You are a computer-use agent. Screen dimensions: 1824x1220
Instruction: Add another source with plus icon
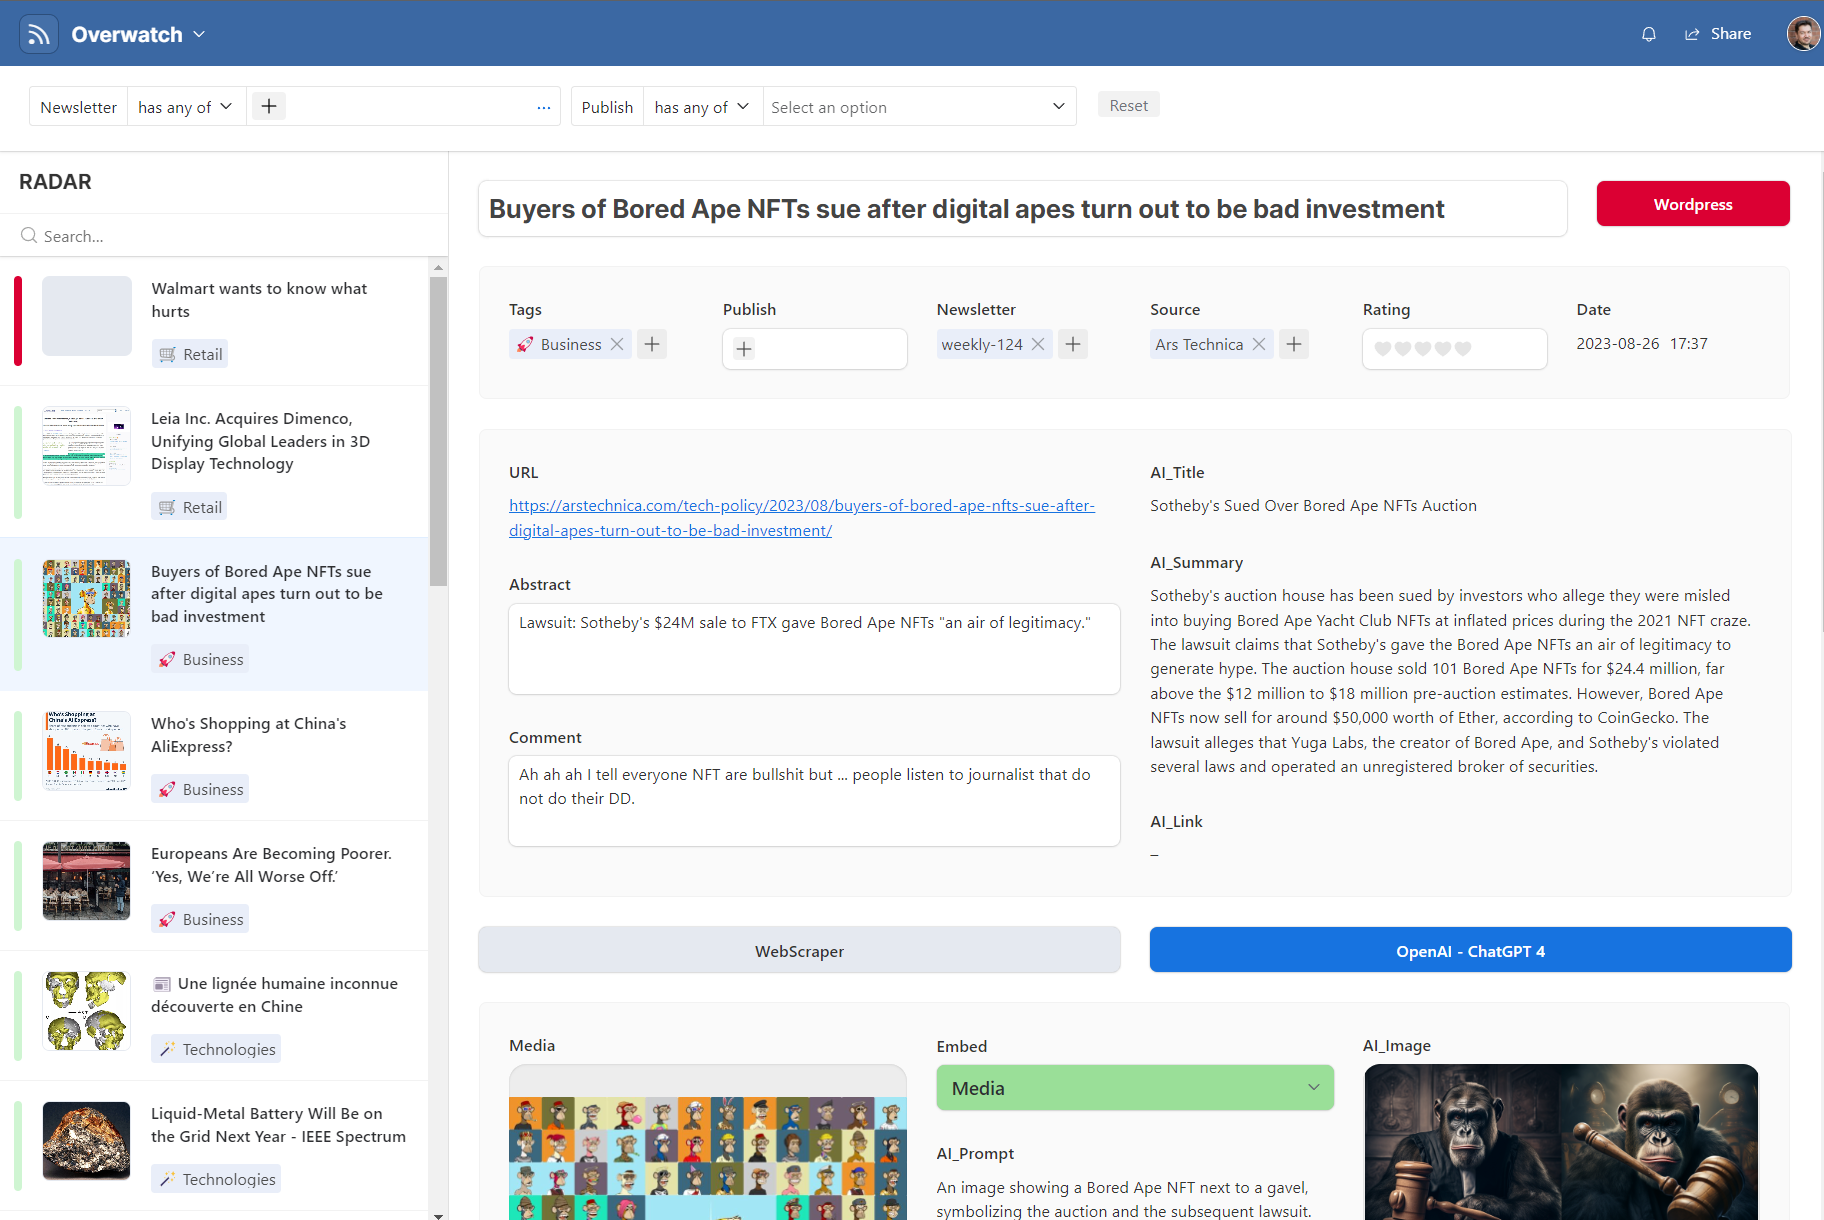(1294, 344)
